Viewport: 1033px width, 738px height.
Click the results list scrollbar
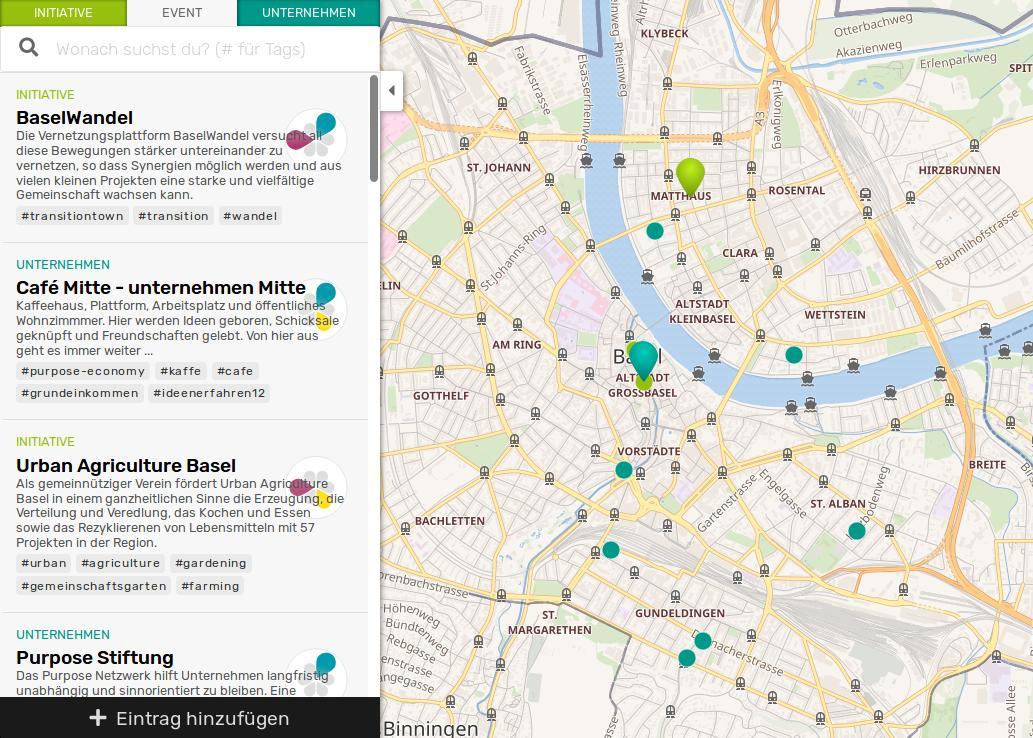coord(374,130)
